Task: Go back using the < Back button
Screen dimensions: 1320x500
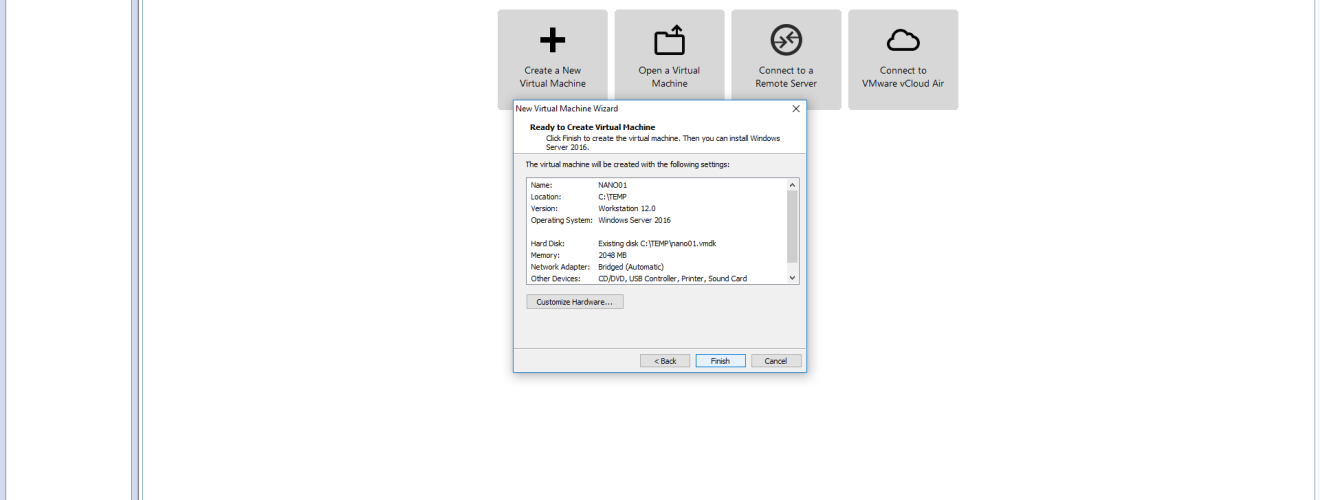Action: [665, 361]
